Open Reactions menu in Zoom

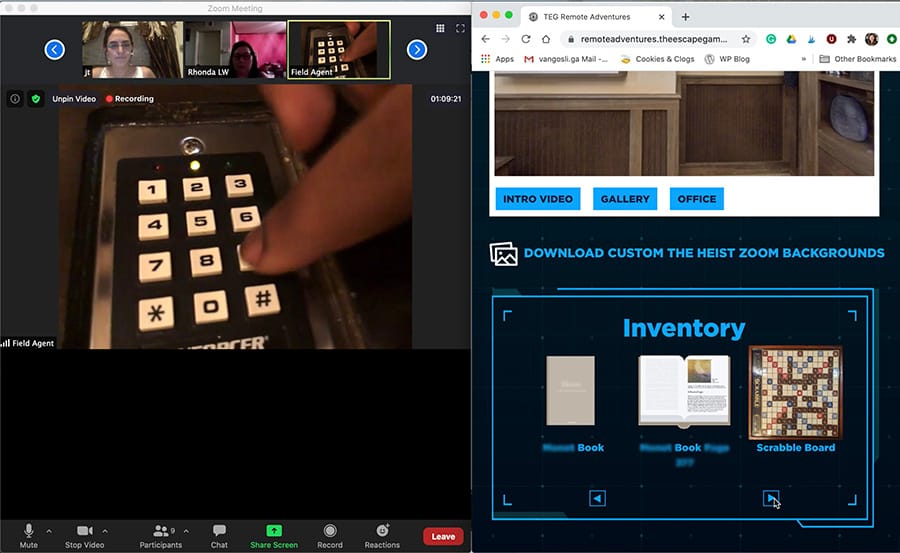(382, 536)
